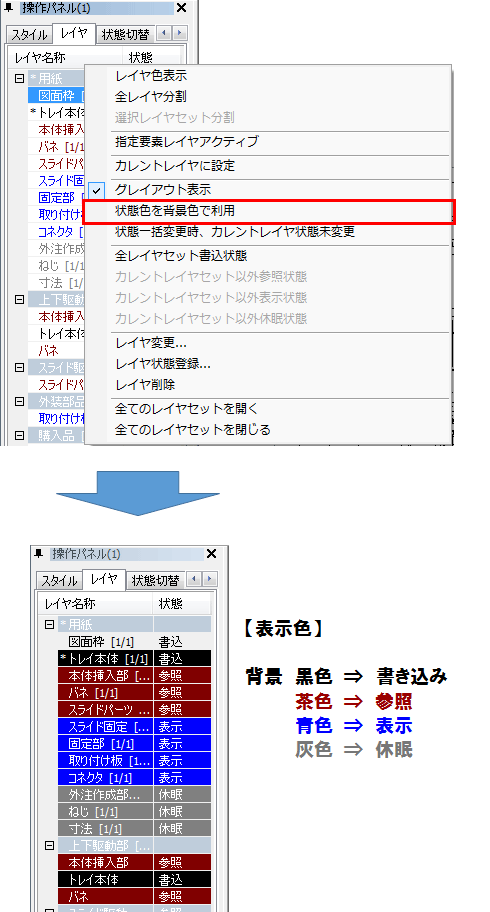Open the 状態切替 tab in the upper panel
The width and height of the screenshot is (490, 912).
(x=125, y=34)
